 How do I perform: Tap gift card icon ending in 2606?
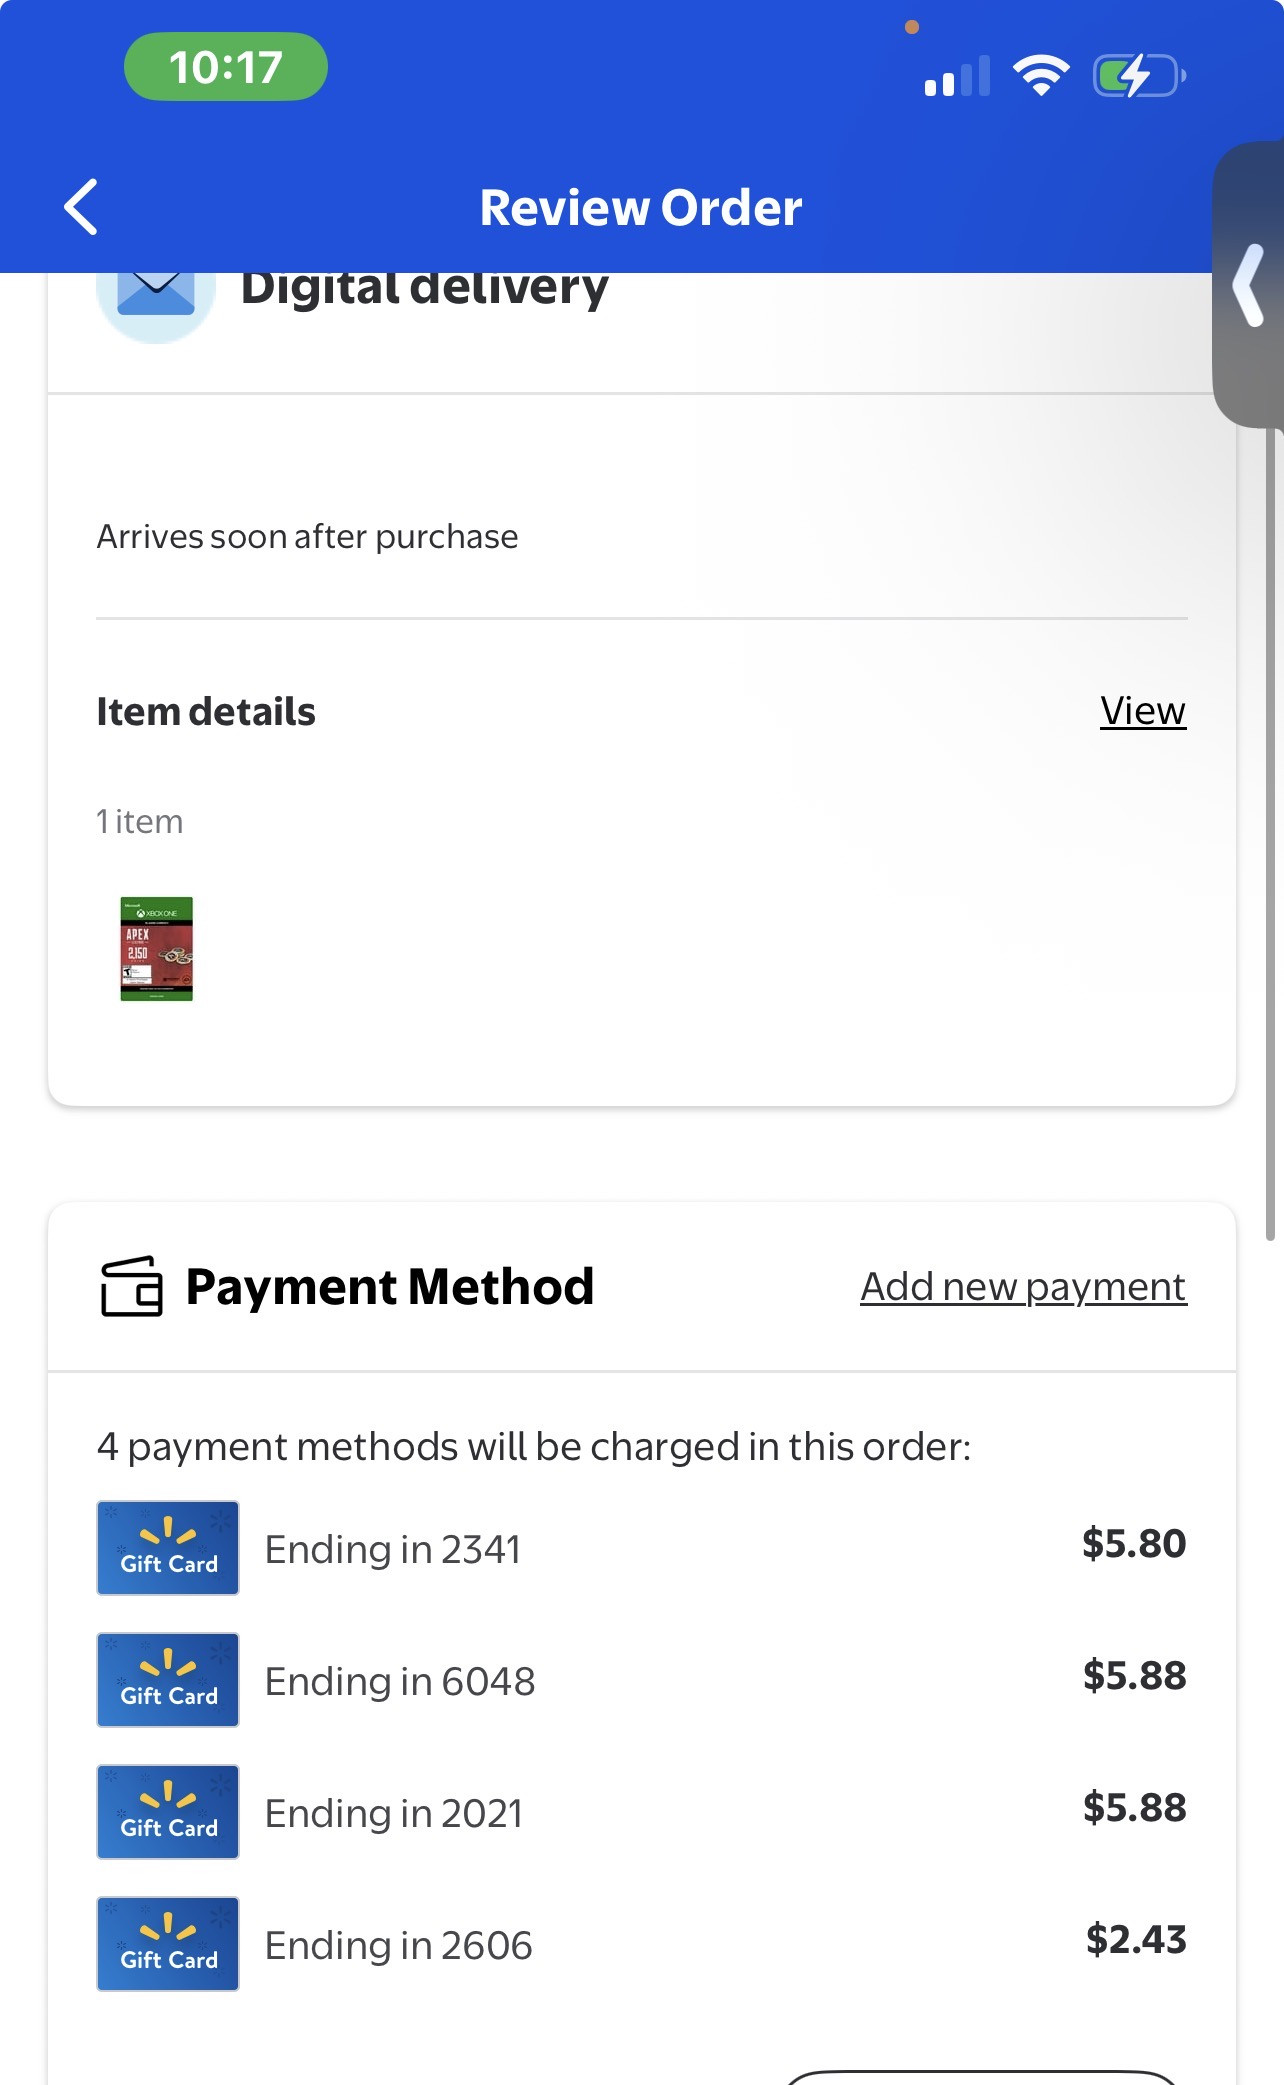click(x=168, y=1944)
